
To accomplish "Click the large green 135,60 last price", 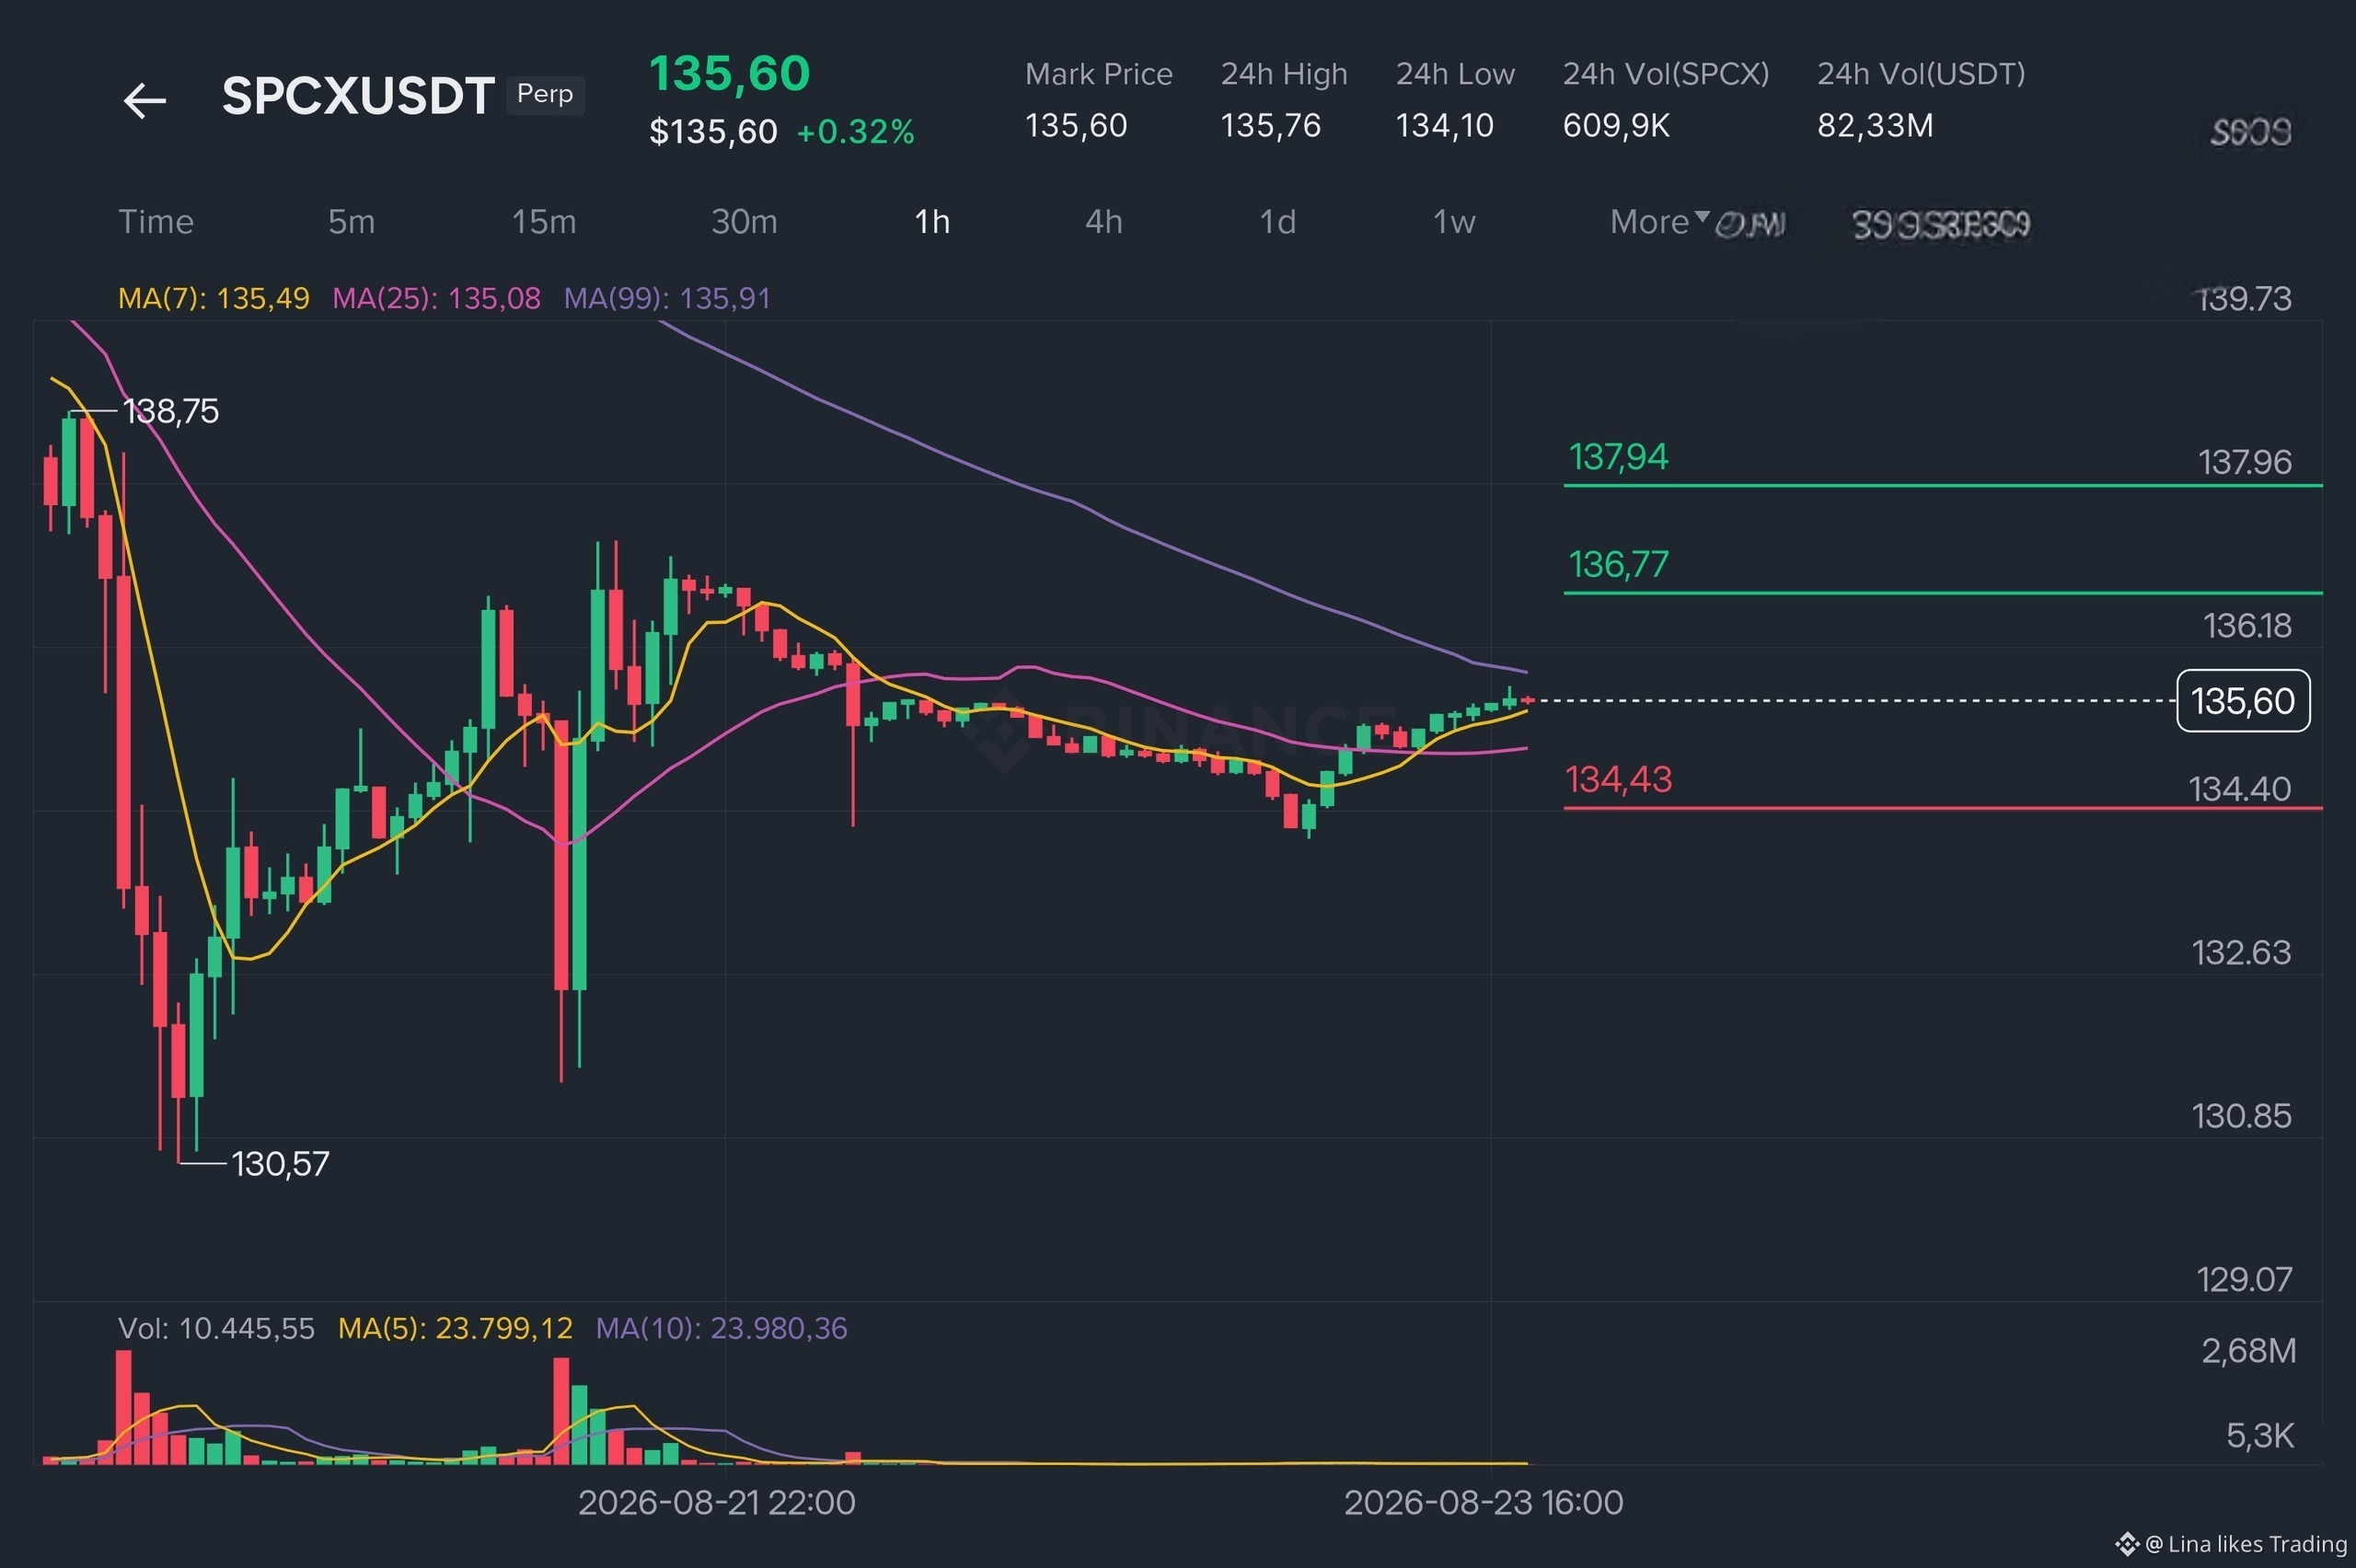I will pyautogui.click(x=729, y=73).
